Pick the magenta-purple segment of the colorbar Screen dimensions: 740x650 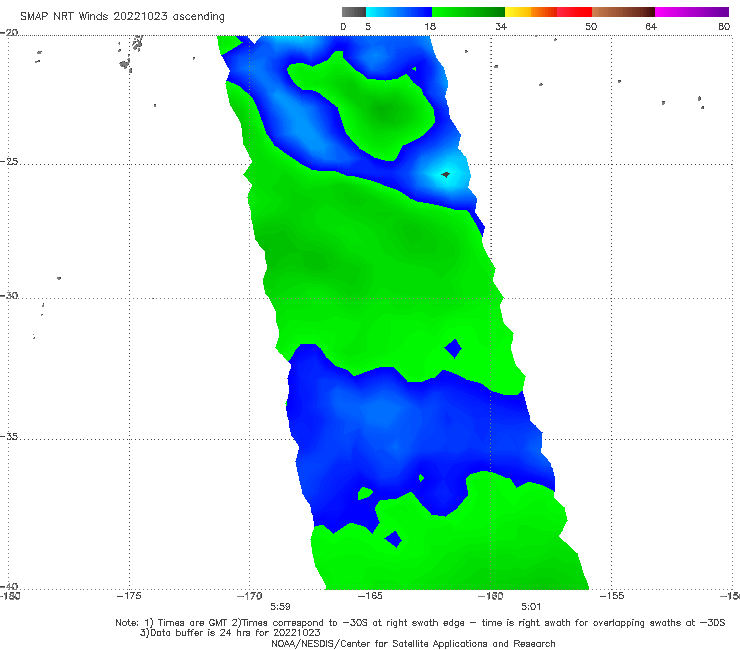tap(692, 12)
